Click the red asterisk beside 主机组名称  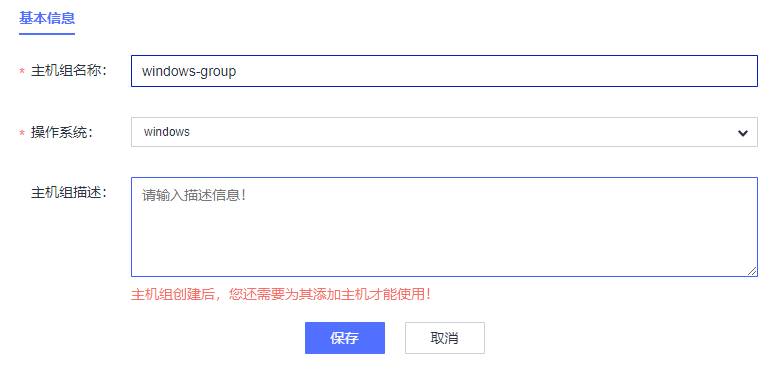(x=22, y=72)
